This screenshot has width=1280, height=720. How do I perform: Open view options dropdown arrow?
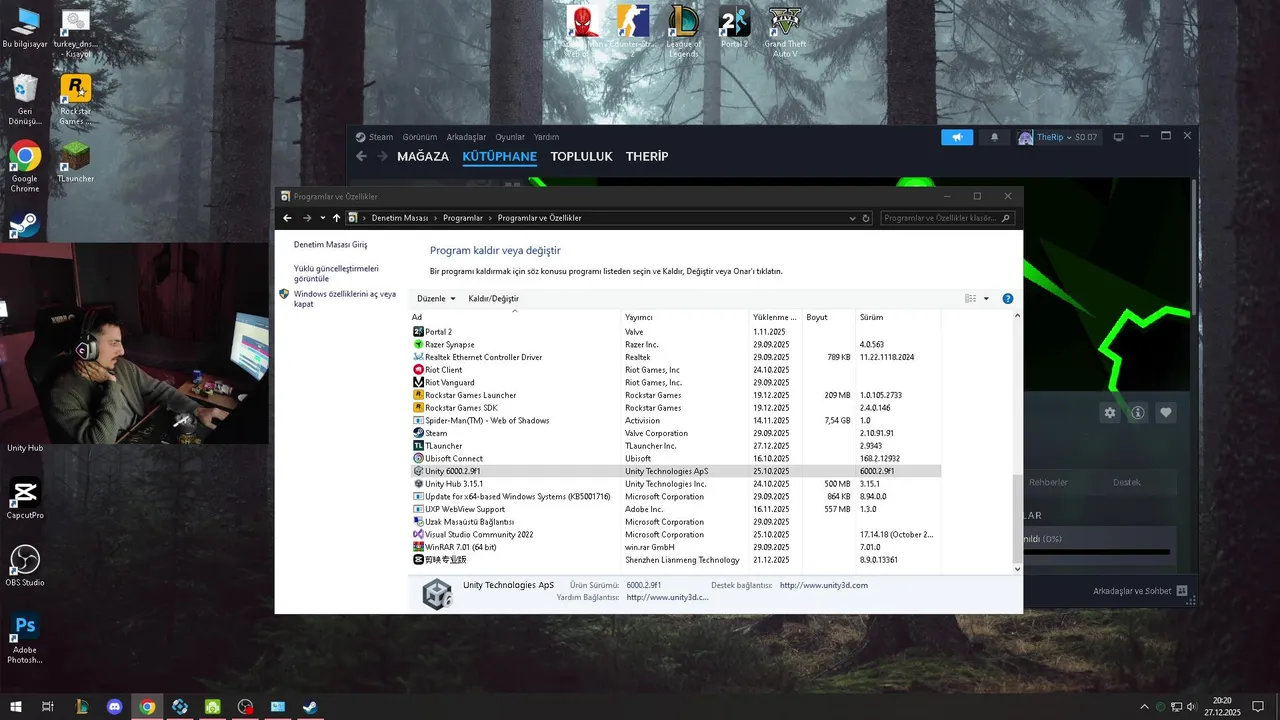coord(986,299)
